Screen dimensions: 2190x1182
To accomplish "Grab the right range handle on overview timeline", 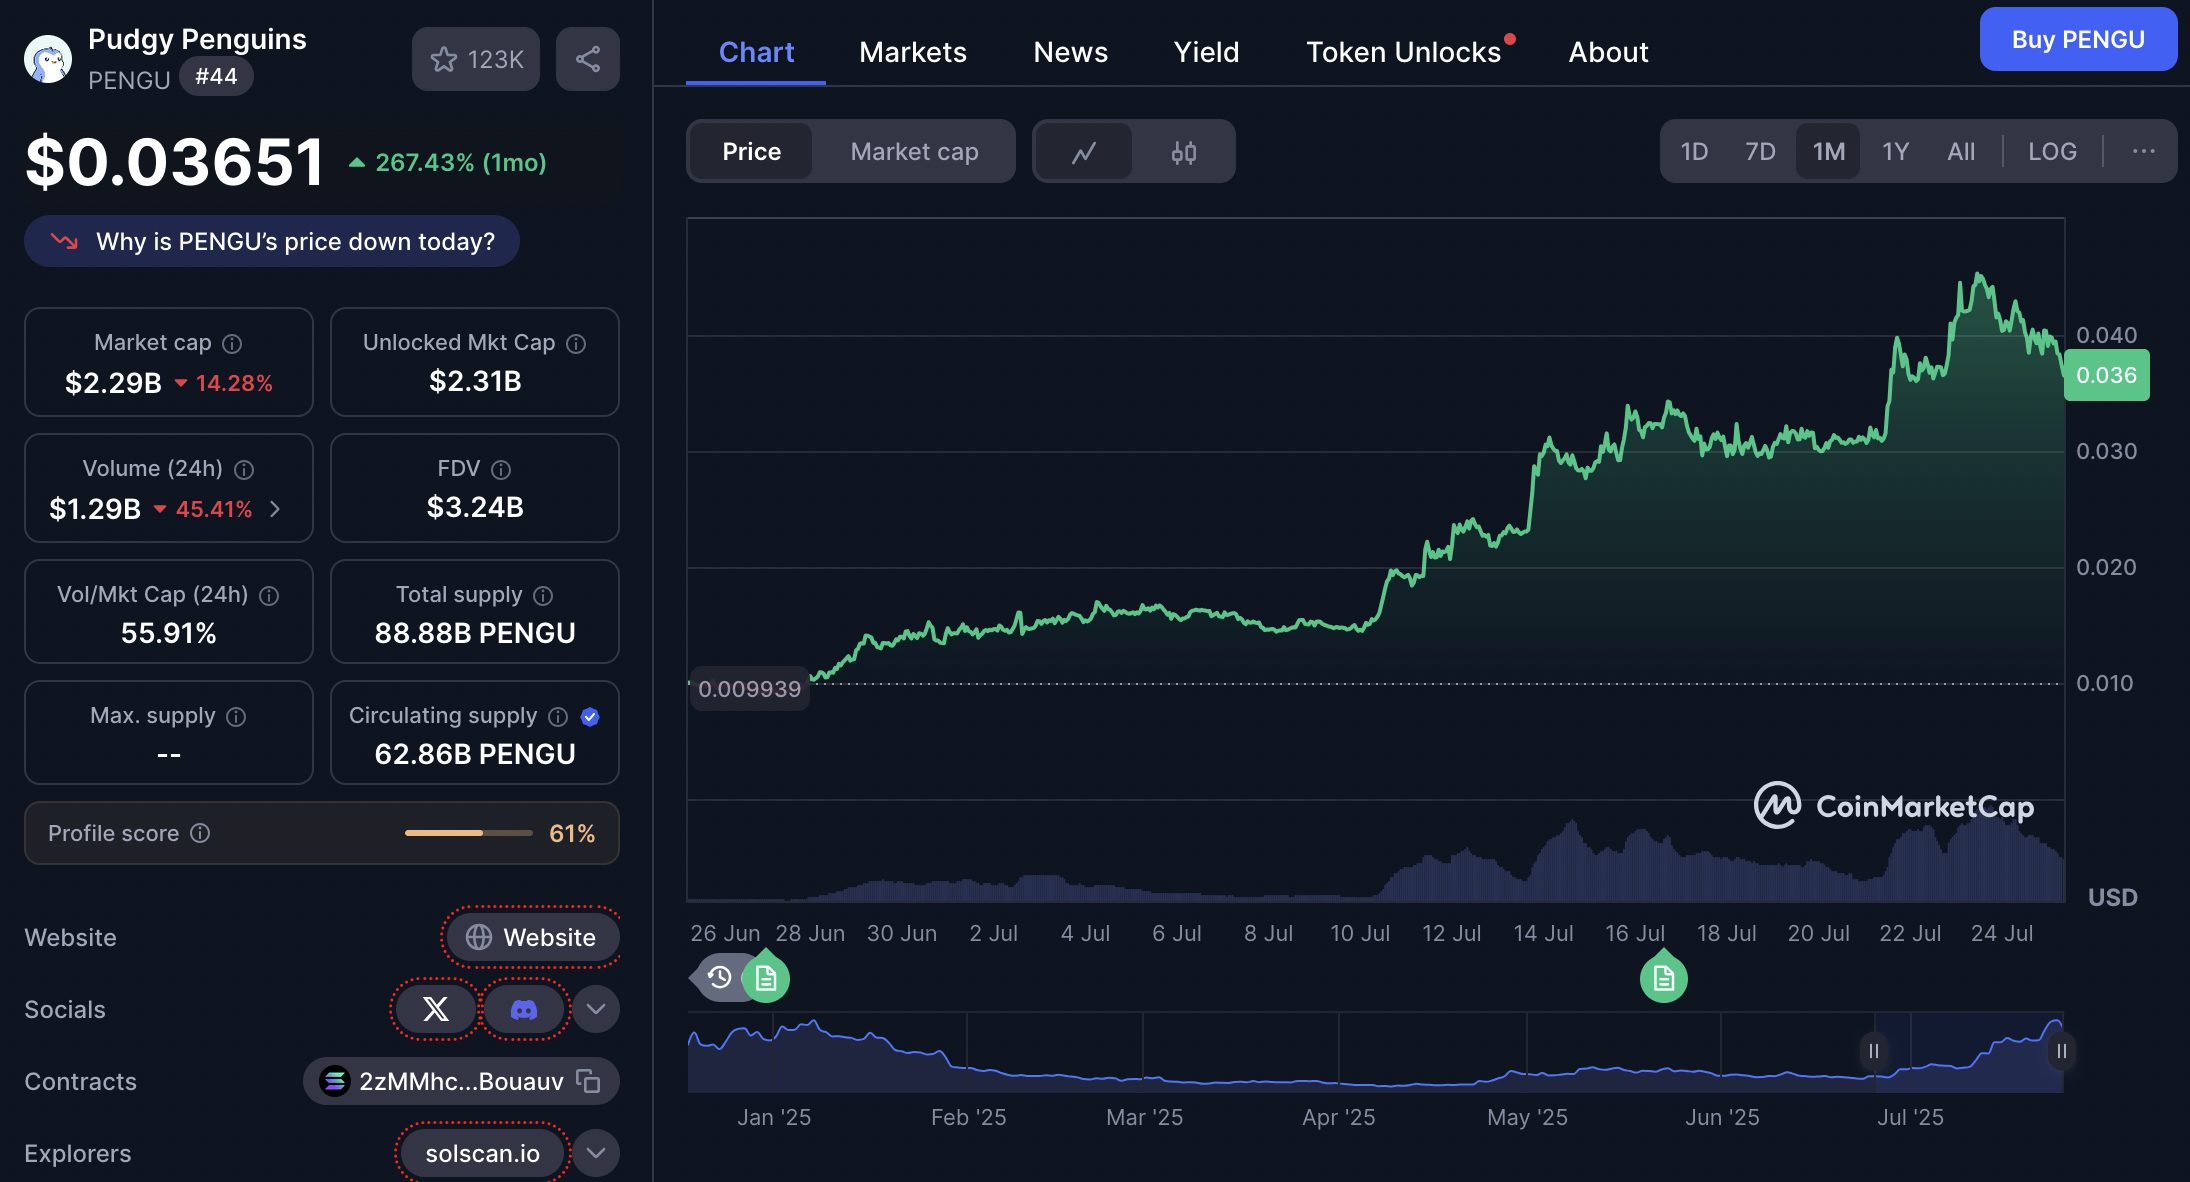I will tap(2061, 1051).
